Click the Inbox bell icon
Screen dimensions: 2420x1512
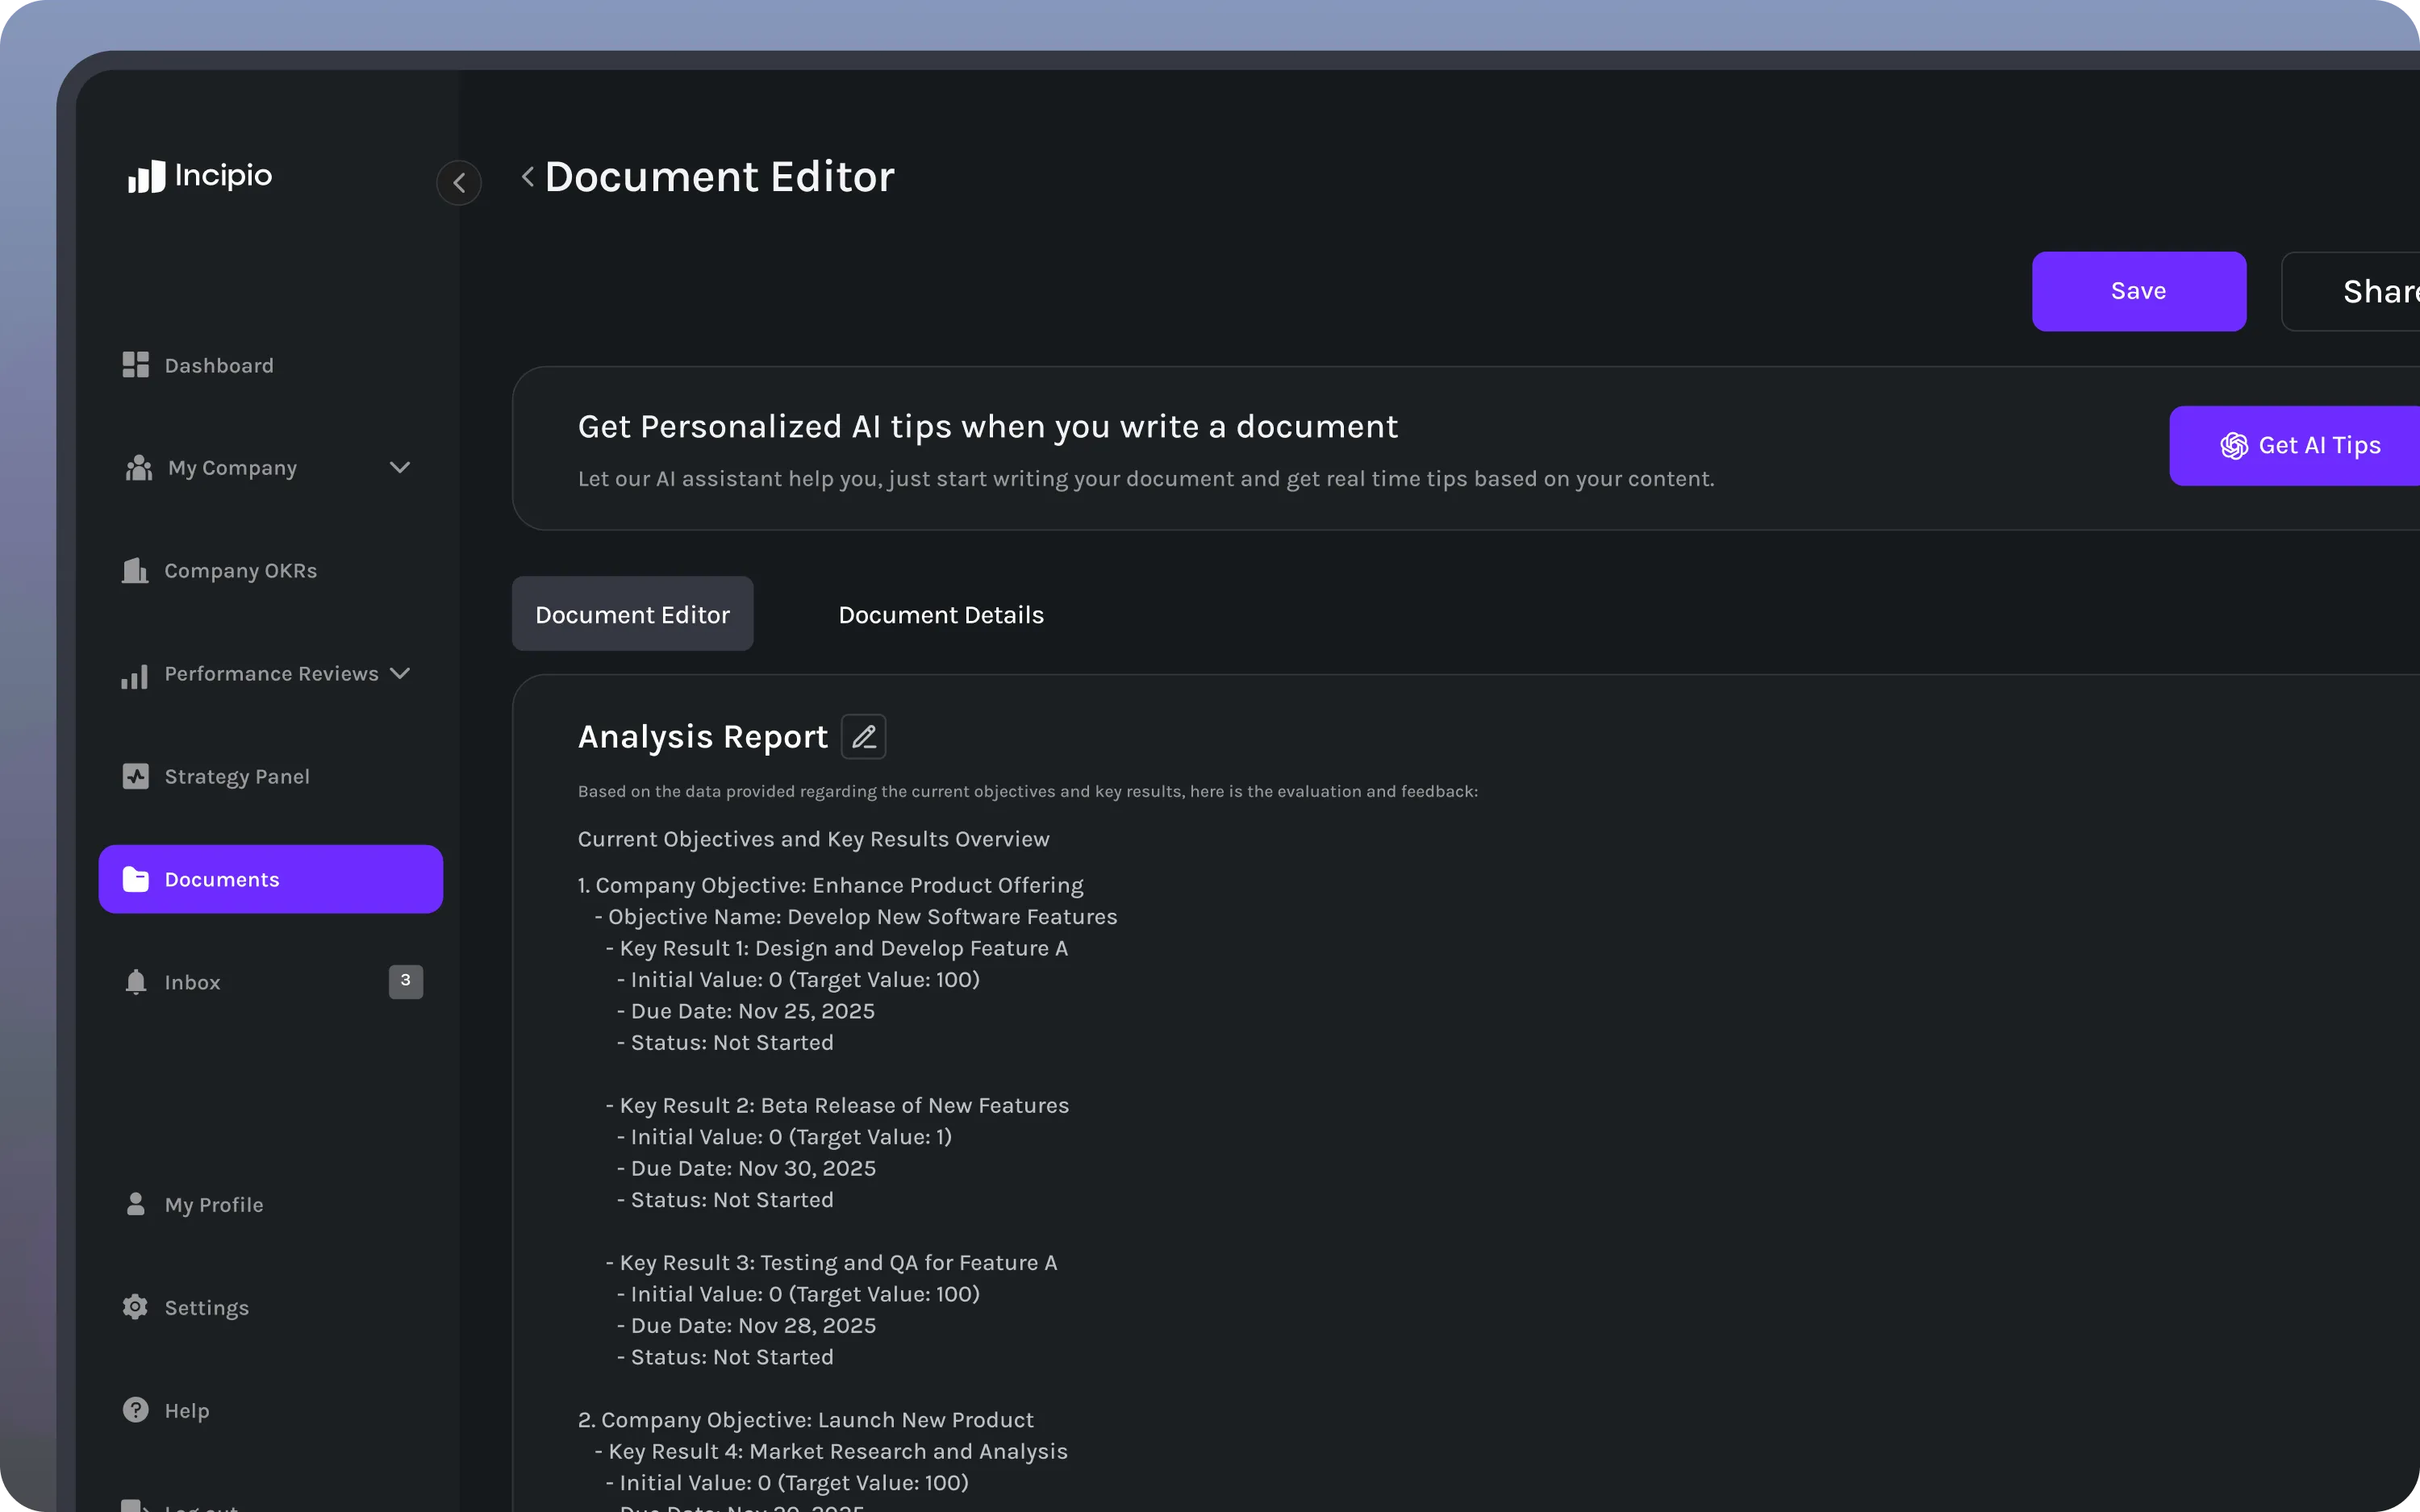tap(136, 982)
